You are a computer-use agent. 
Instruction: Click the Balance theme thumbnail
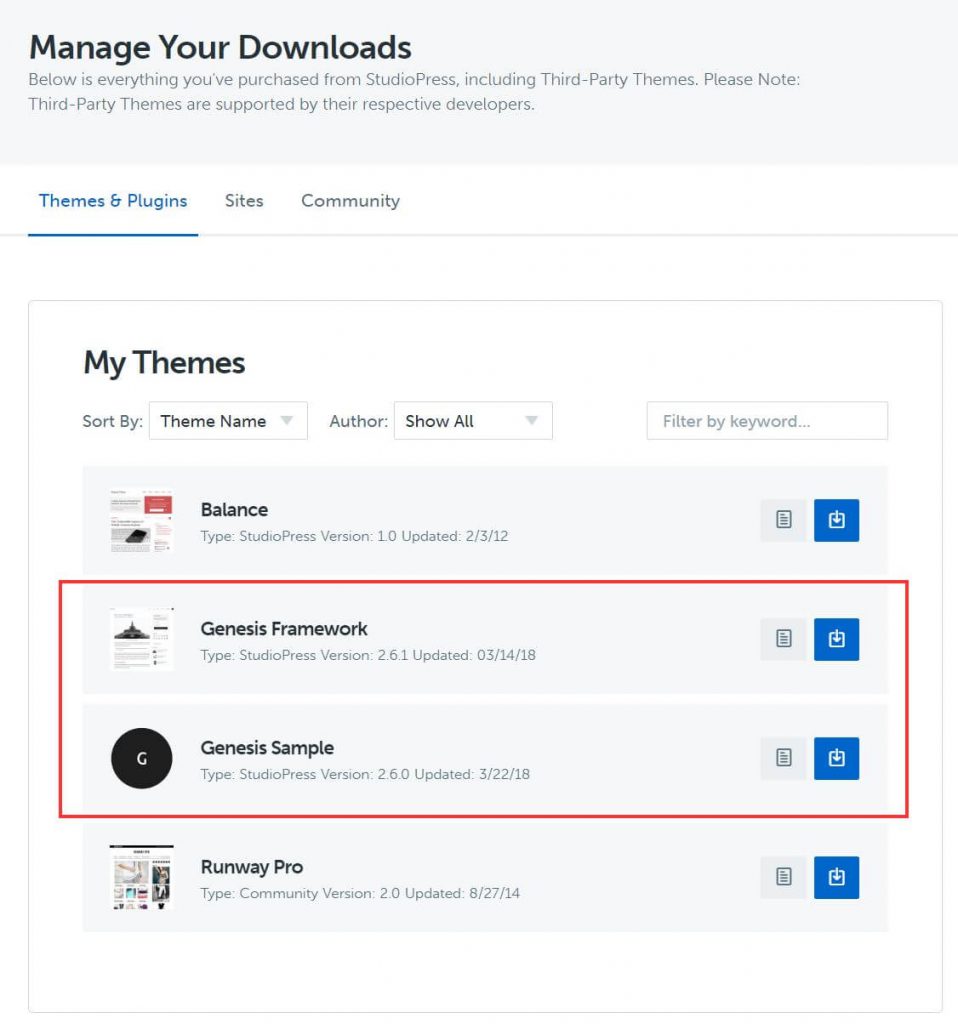click(x=141, y=520)
